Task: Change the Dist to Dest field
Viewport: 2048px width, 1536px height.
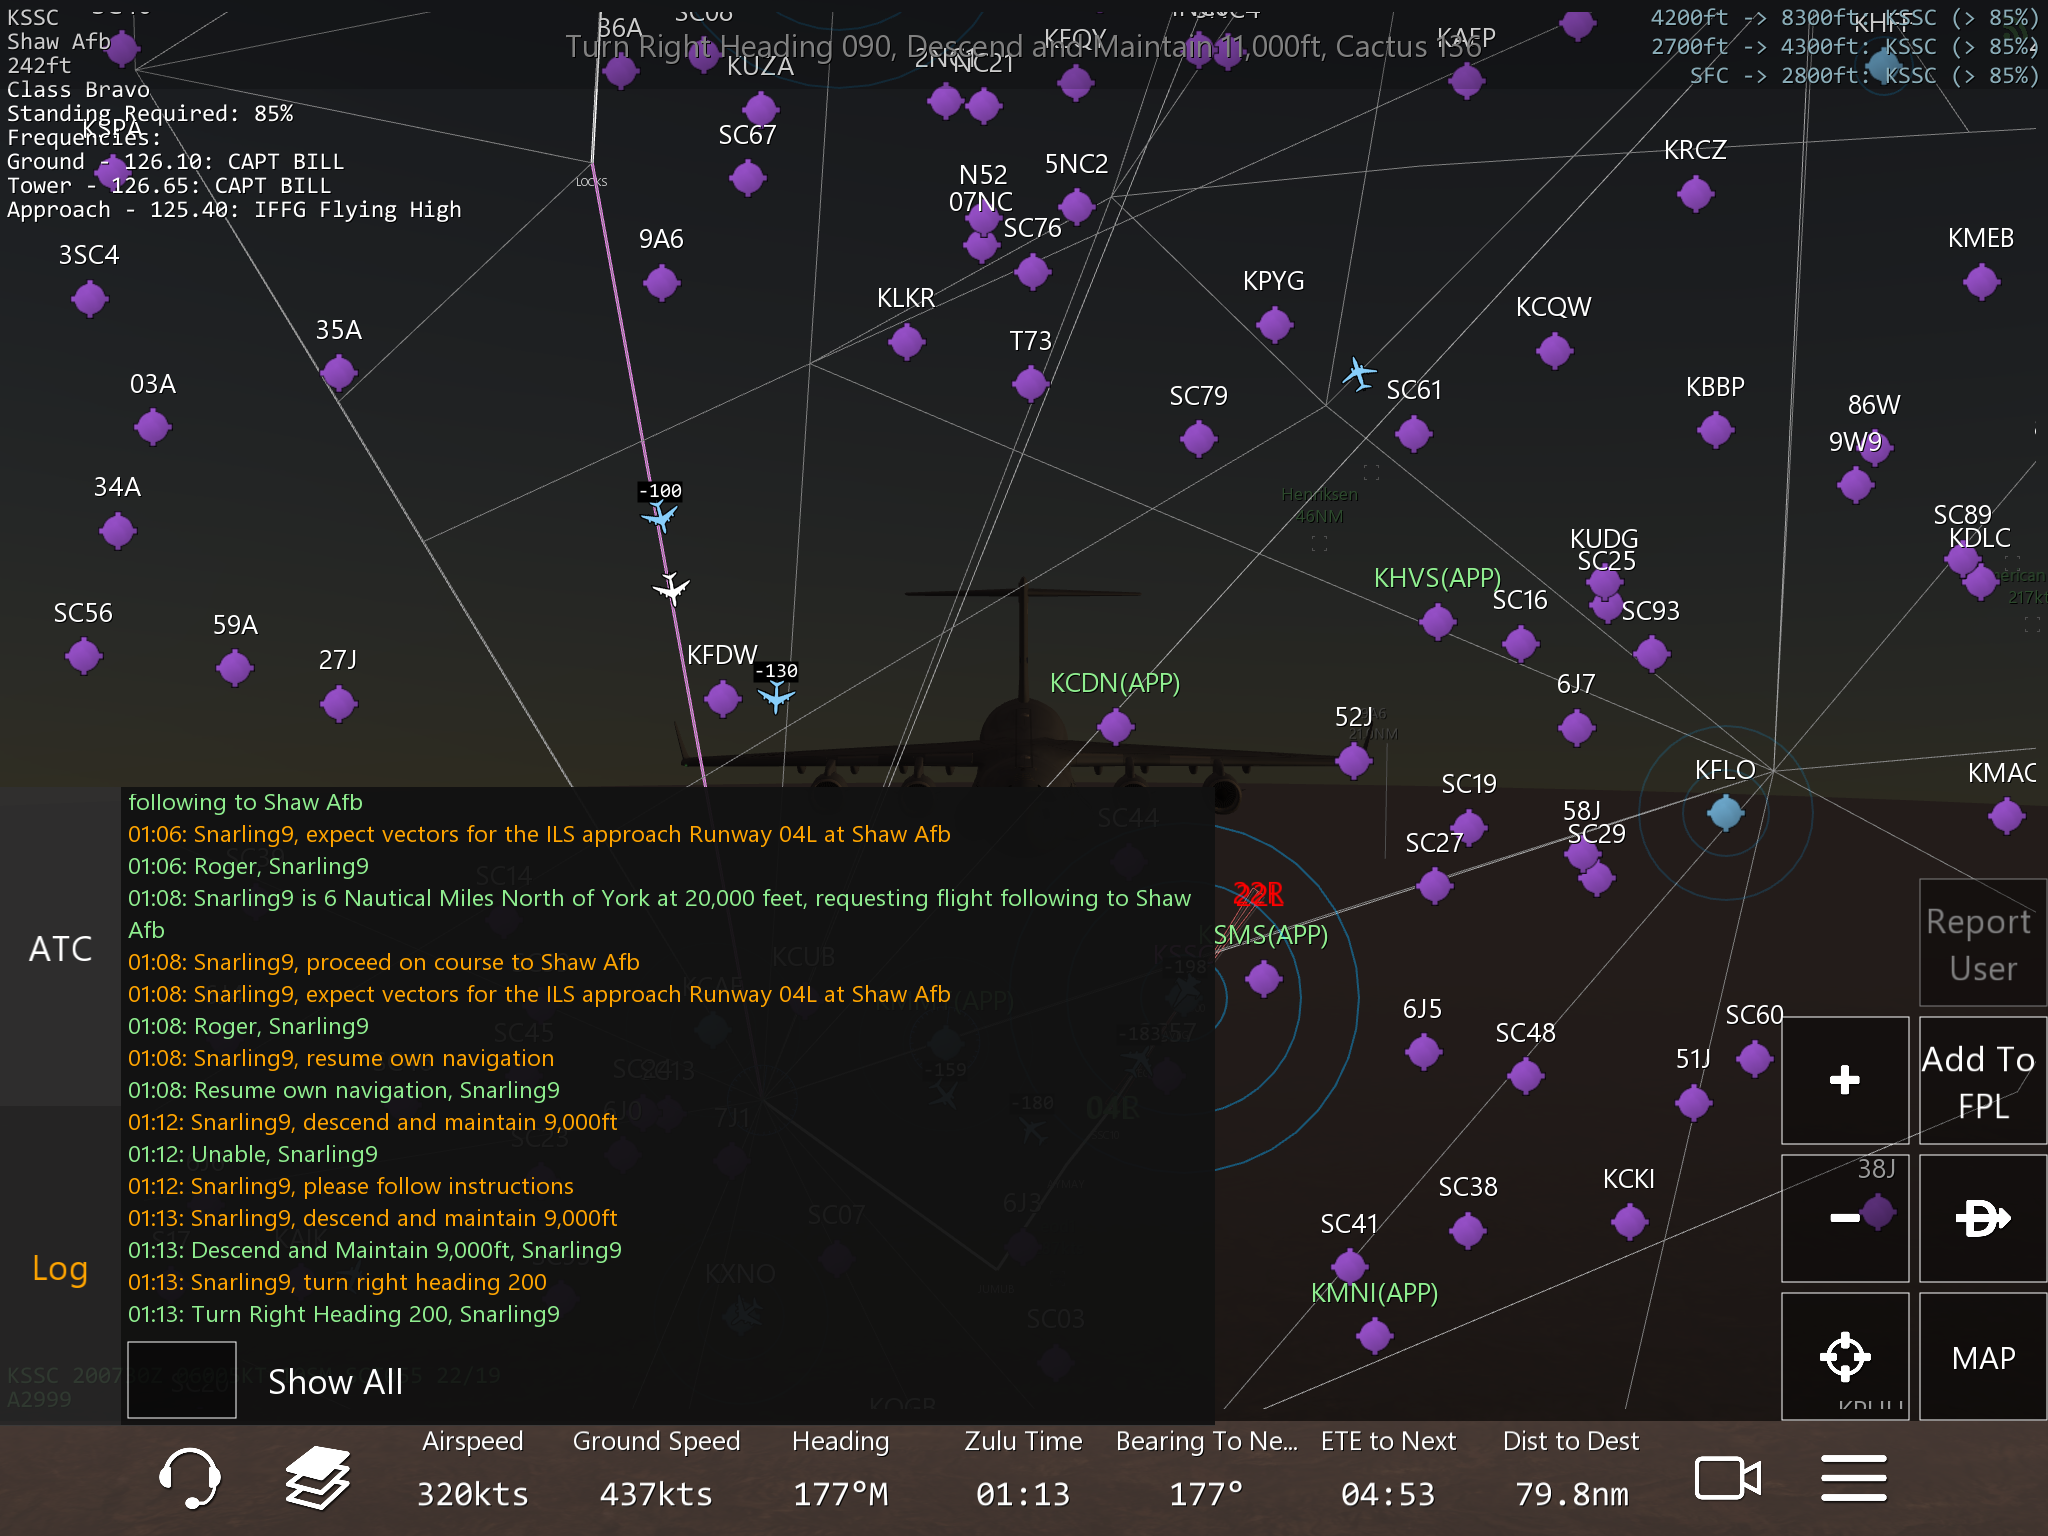Action: coord(1570,1470)
